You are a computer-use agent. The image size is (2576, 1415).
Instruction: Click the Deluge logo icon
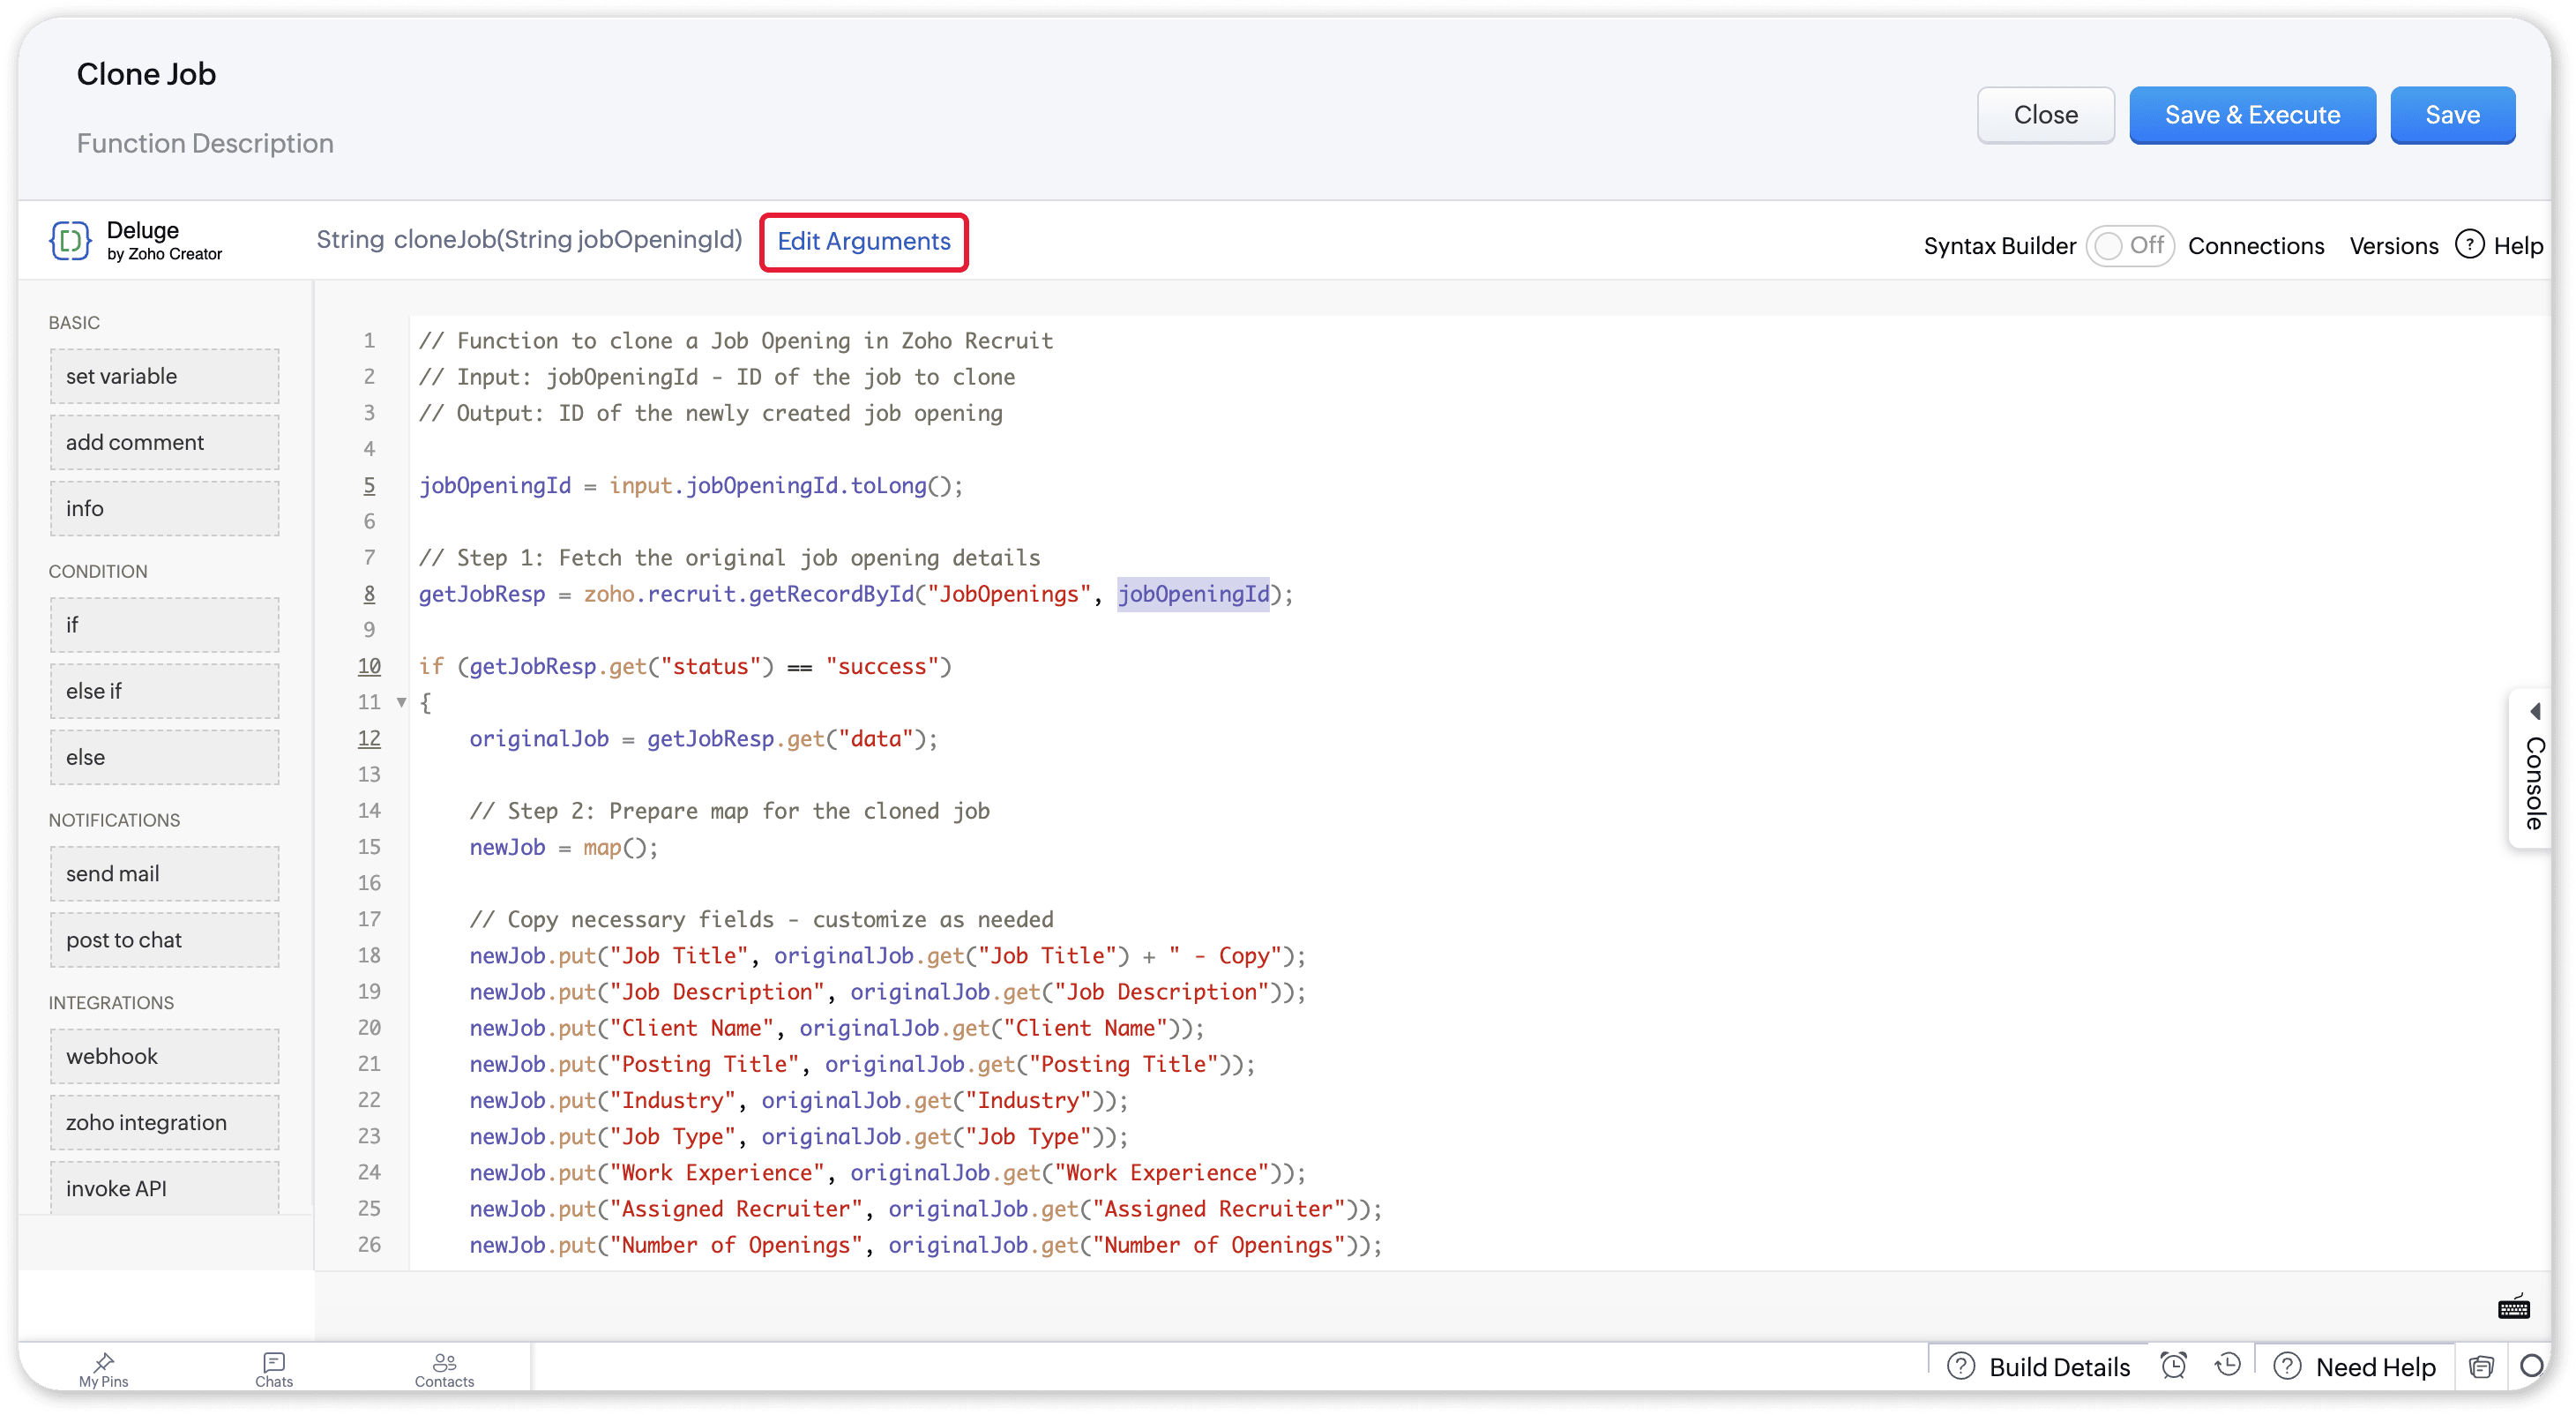(70, 241)
